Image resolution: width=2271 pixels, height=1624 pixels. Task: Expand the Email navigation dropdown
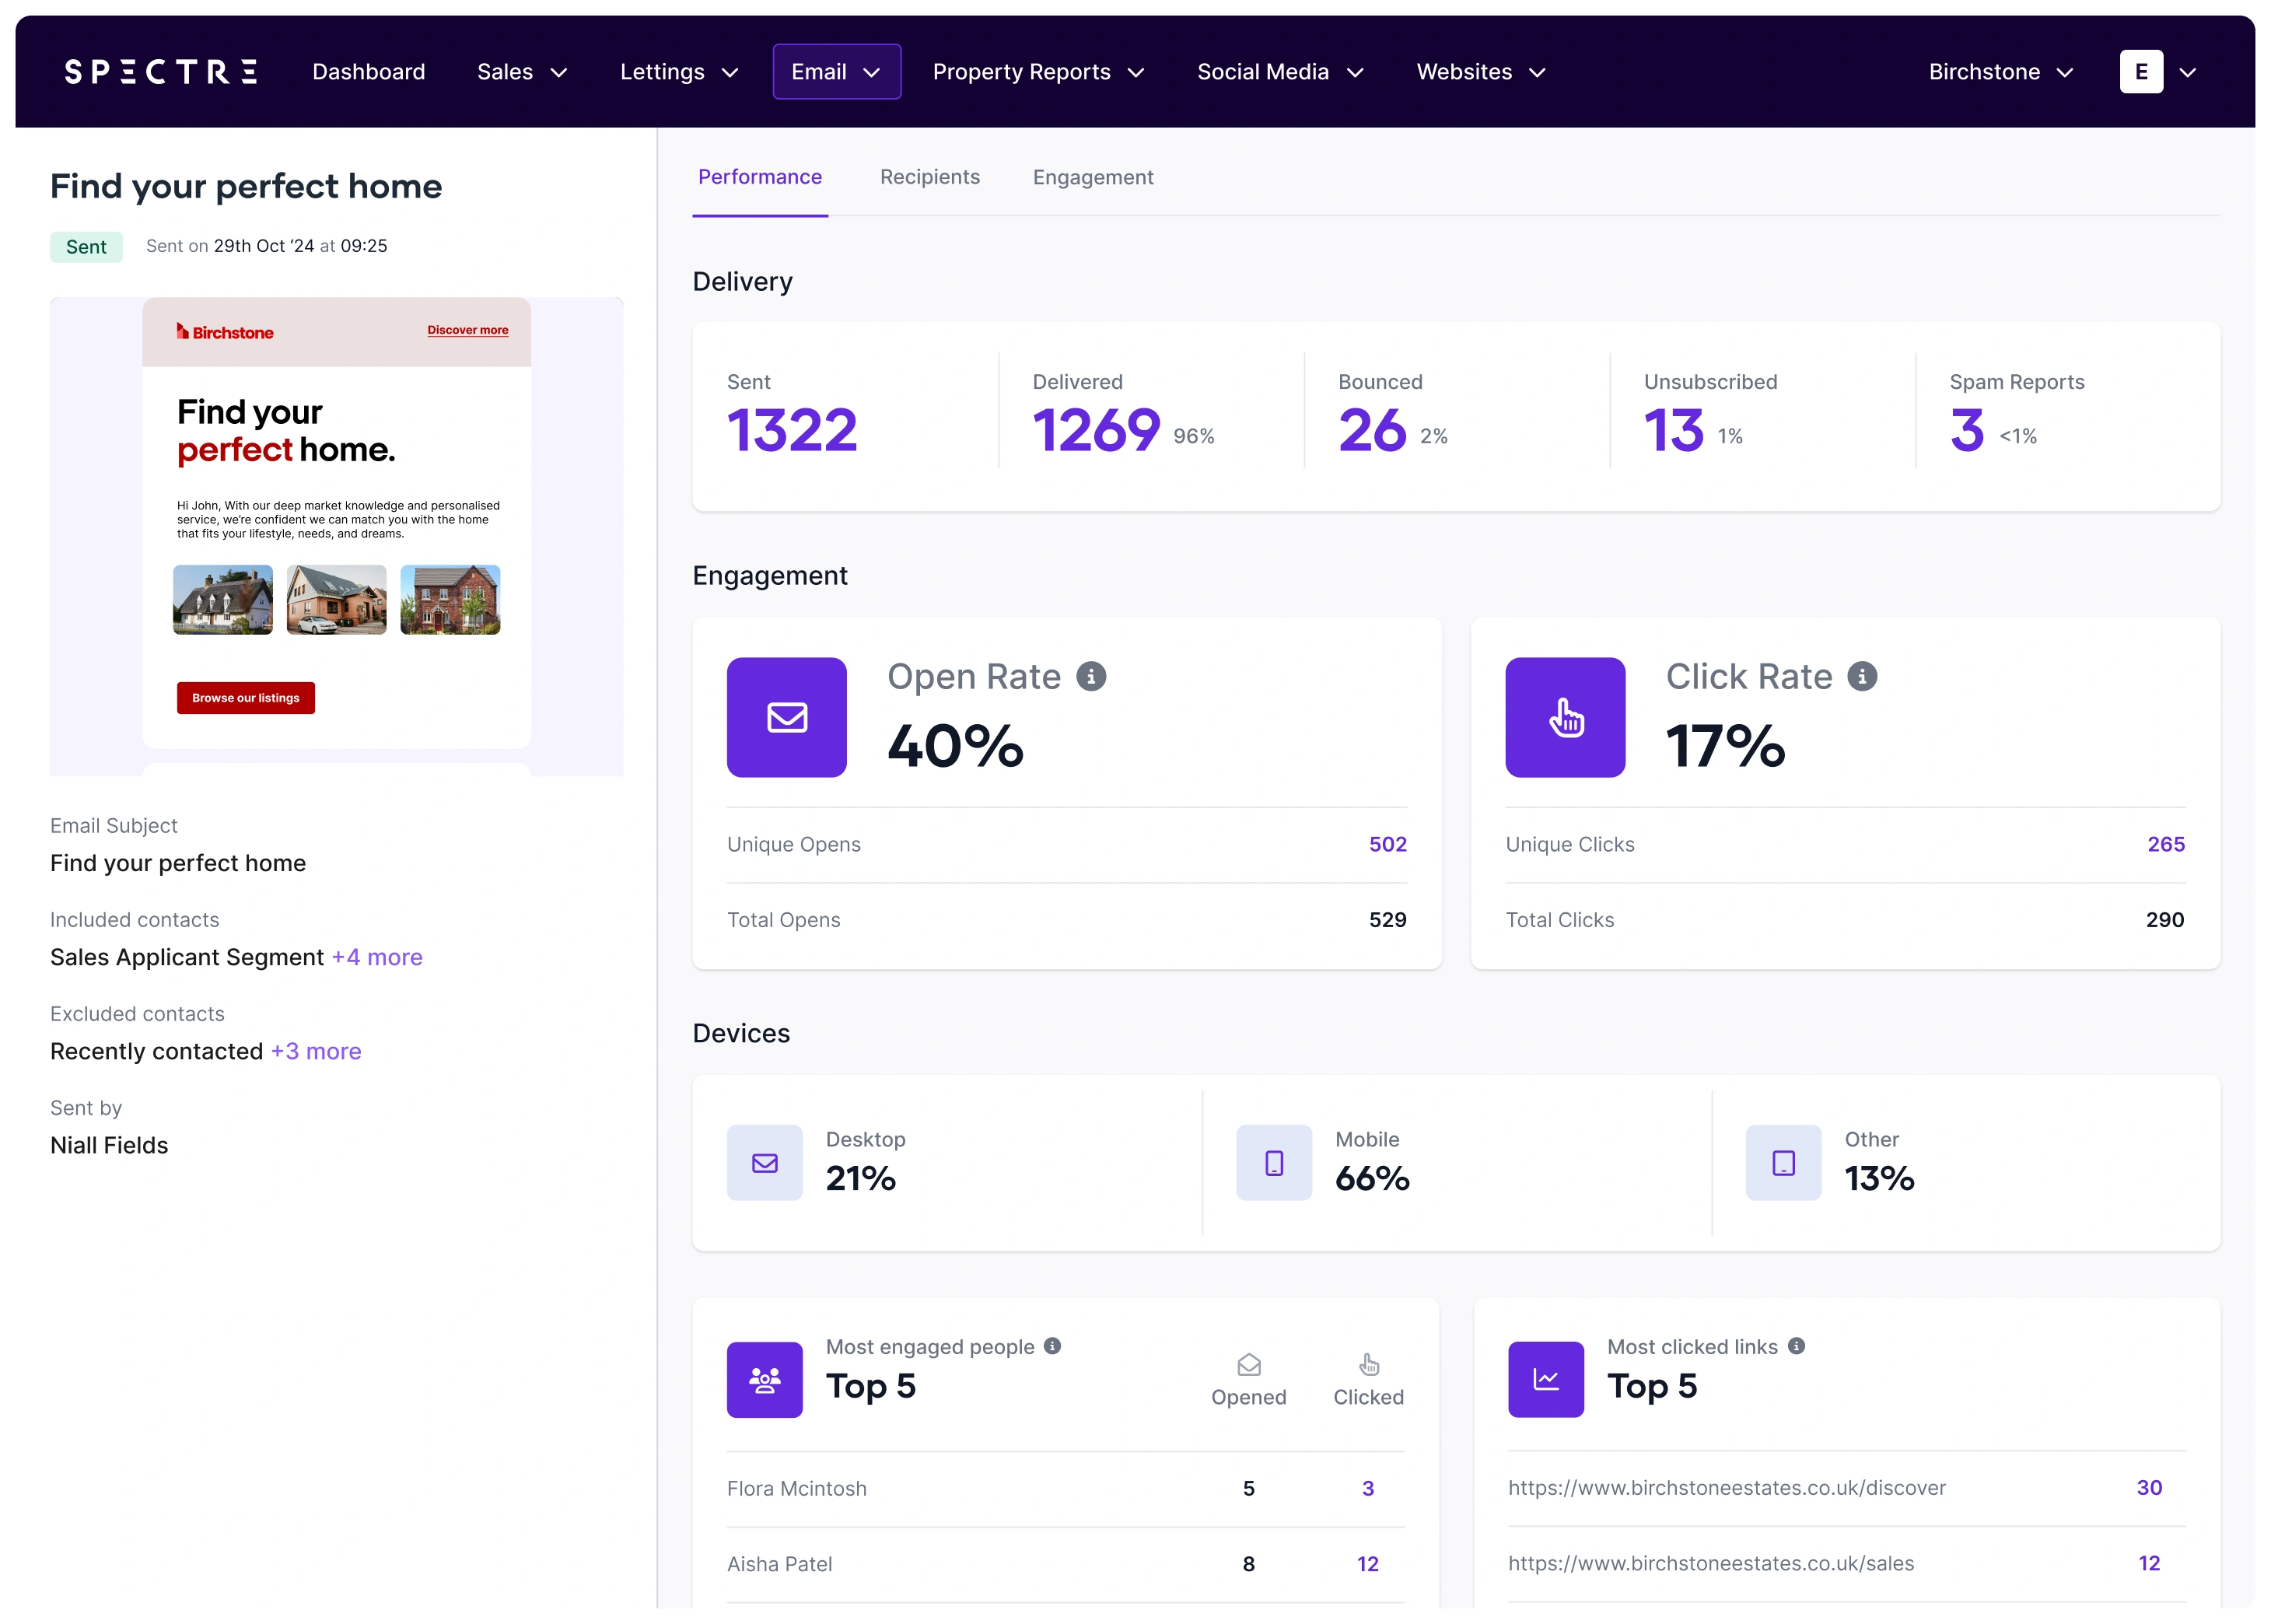tap(836, 72)
